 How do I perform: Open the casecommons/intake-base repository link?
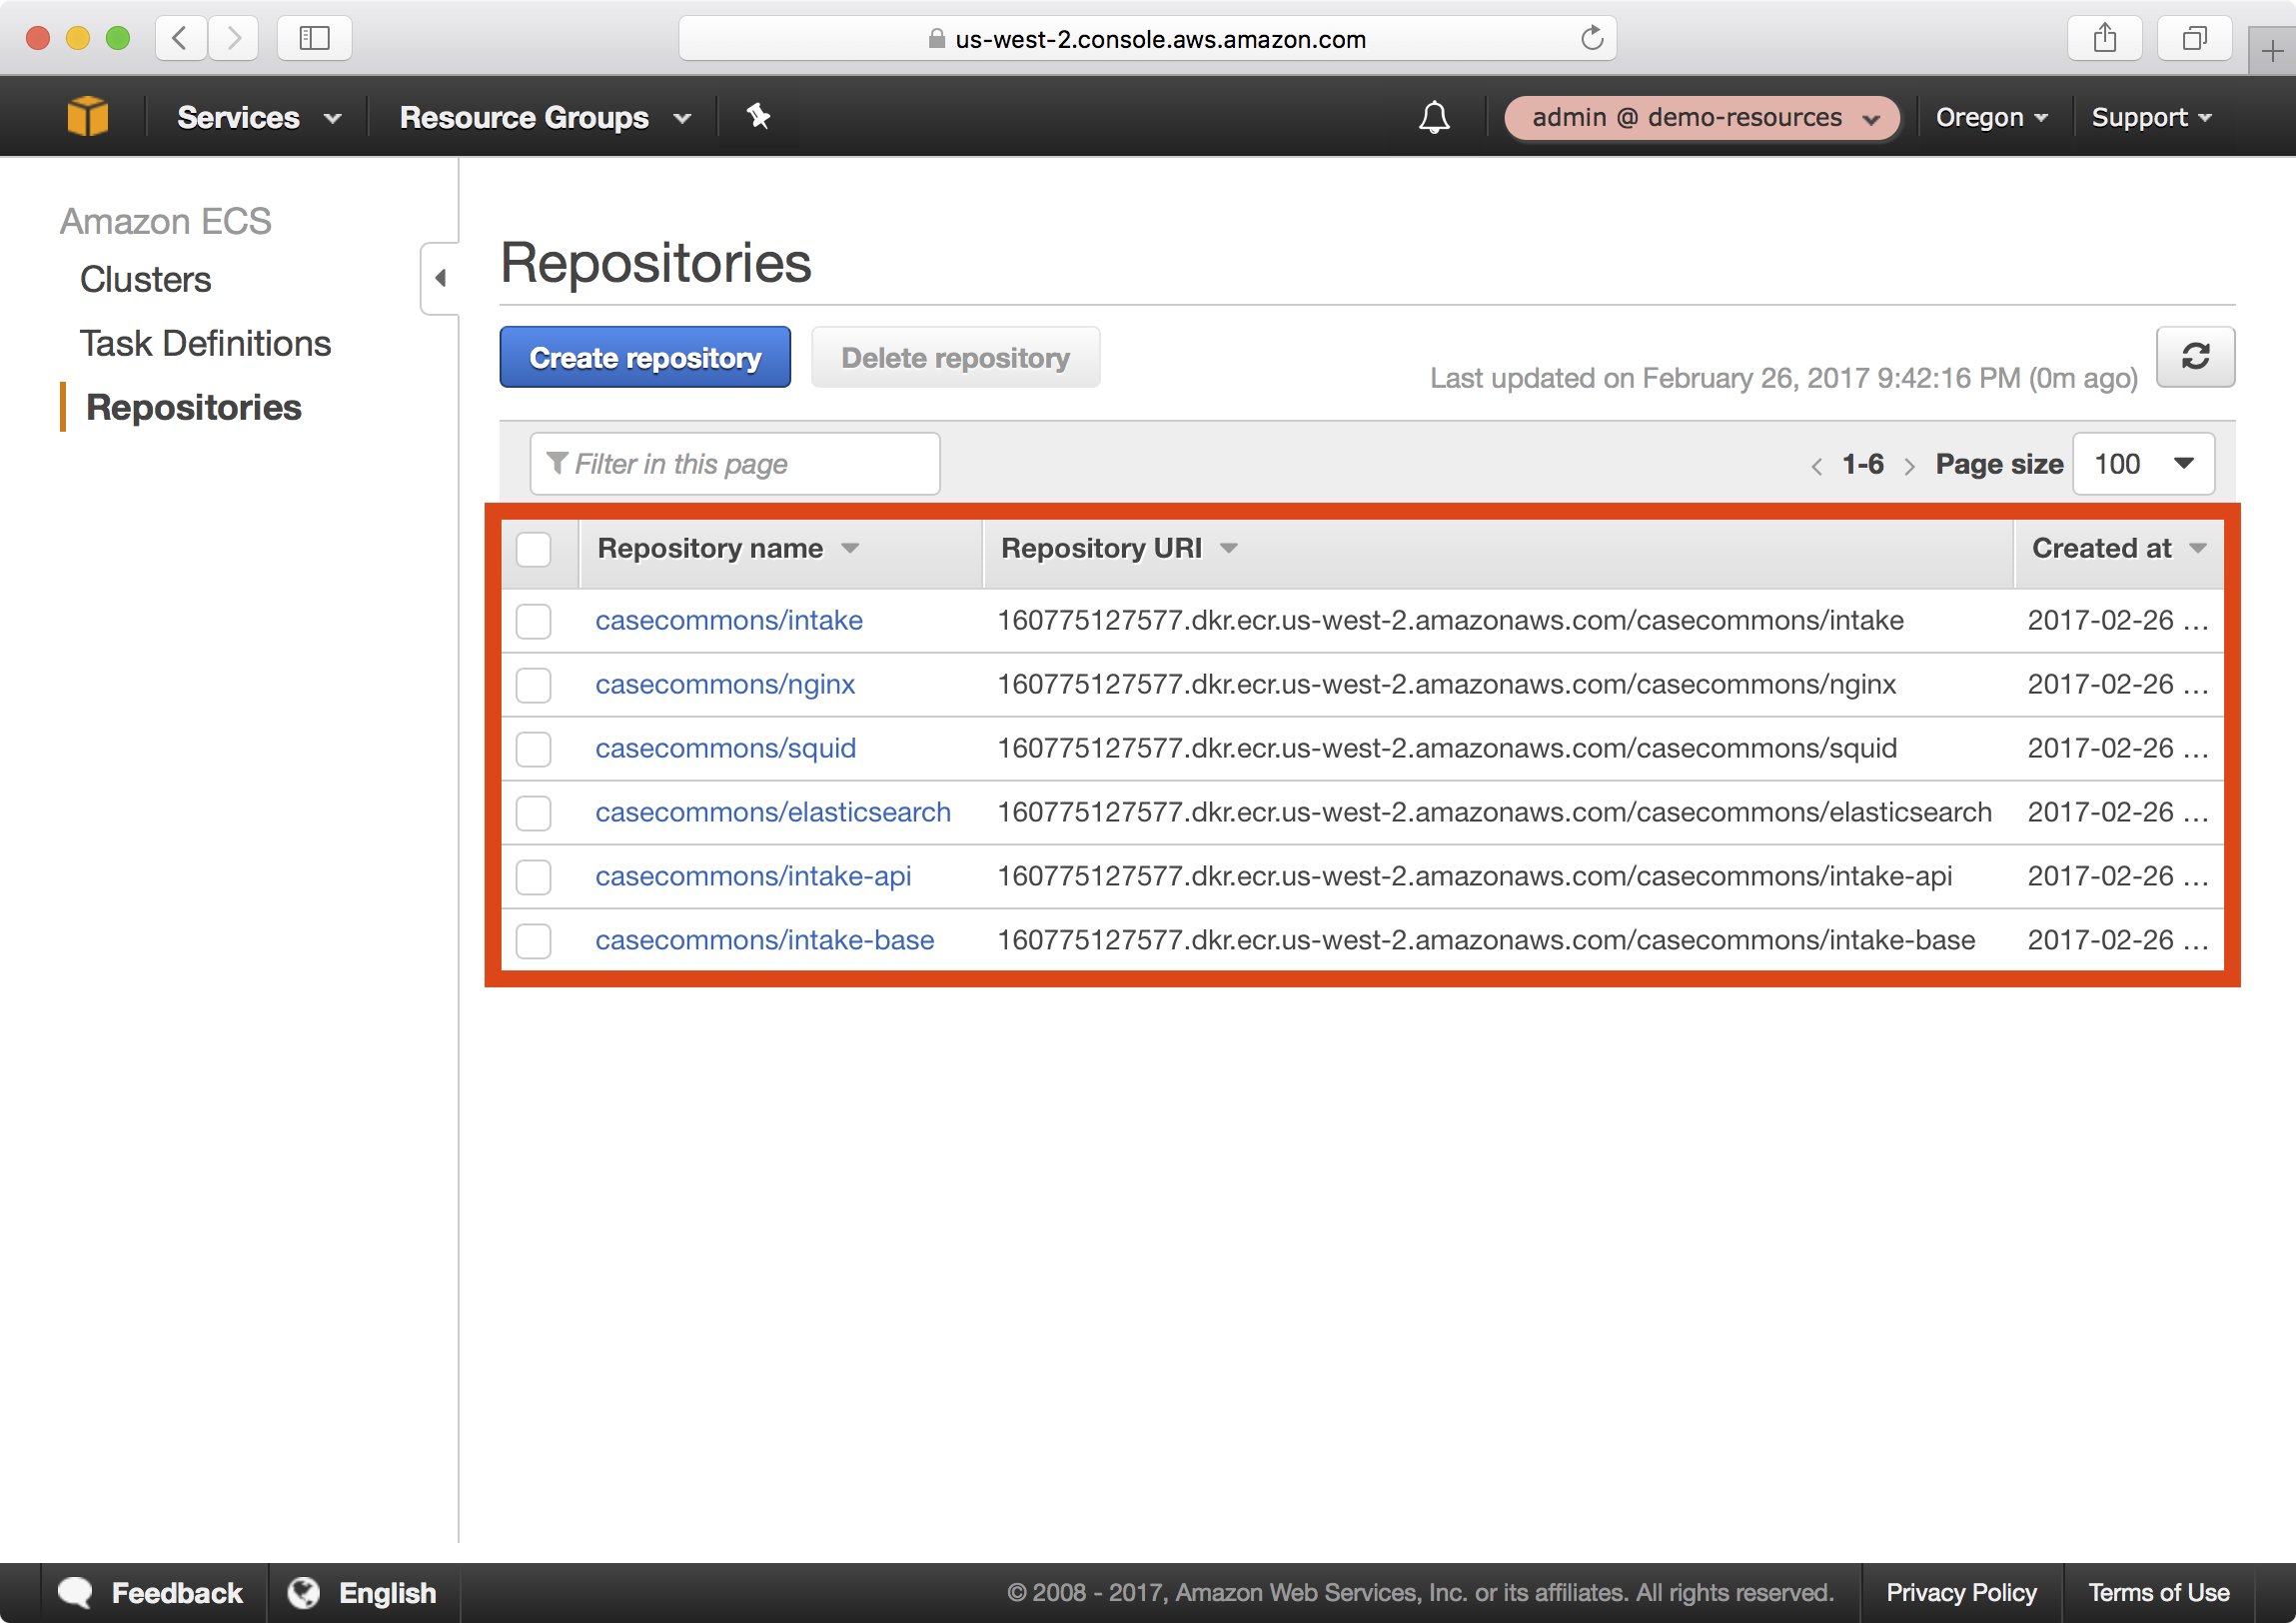[x=764, y=940]
